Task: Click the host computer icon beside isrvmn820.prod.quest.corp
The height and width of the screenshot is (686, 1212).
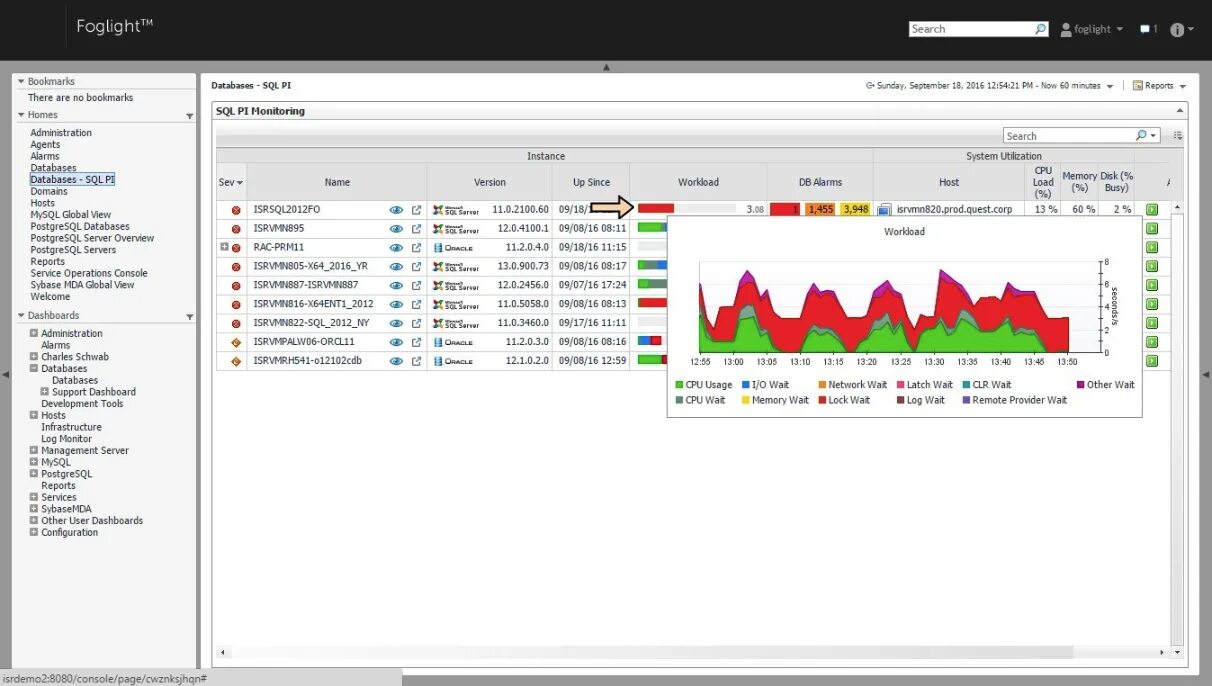Action: [x=884, y=210]
